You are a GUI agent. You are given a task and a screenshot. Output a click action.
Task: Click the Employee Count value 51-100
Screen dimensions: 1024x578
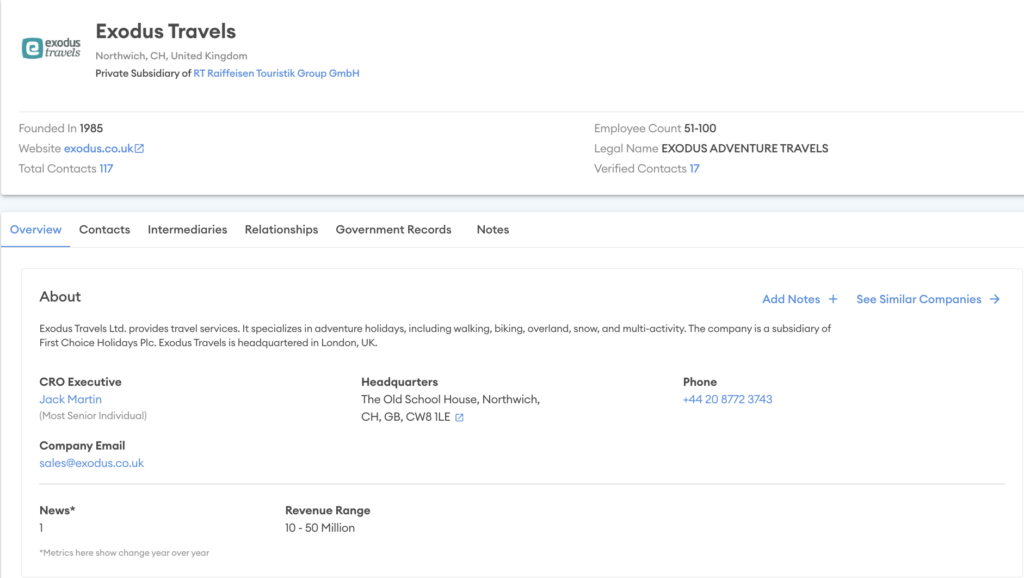coord(700,128)
